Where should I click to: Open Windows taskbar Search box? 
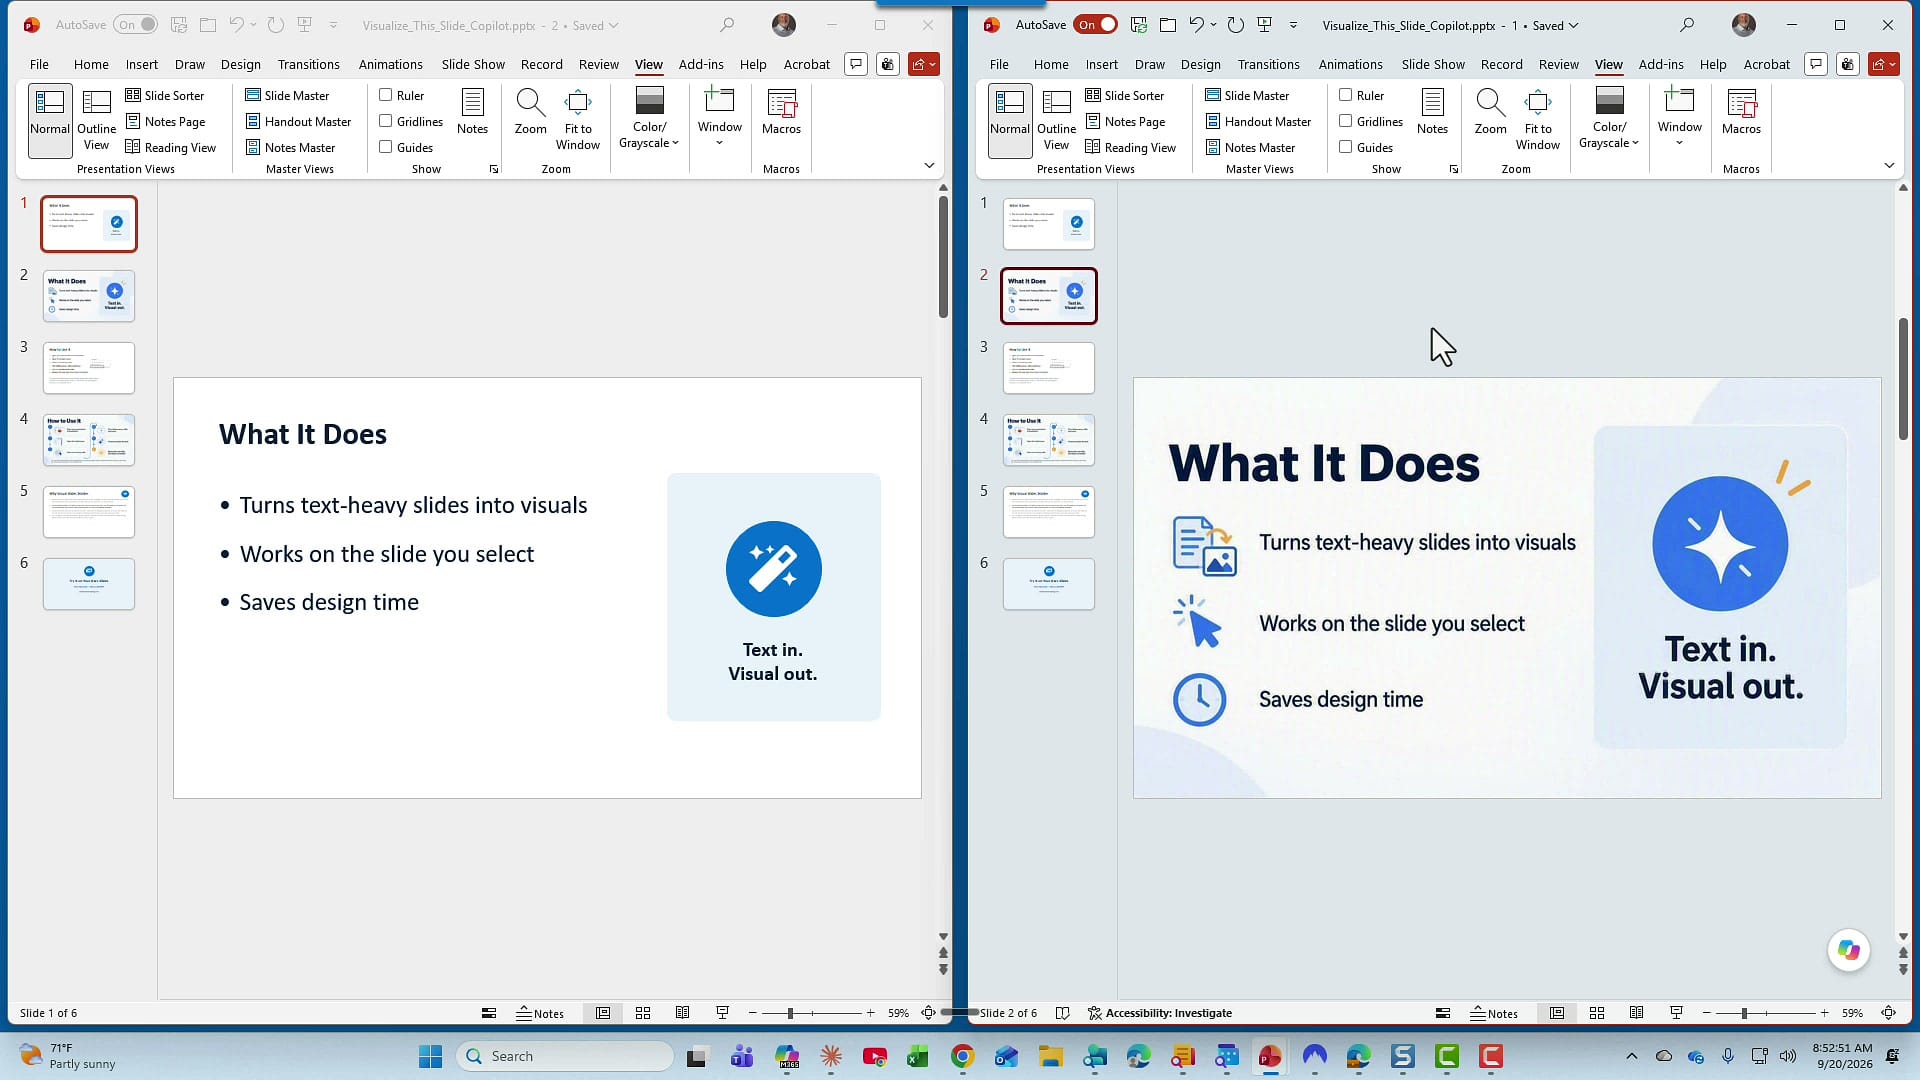coord(565,1056)
